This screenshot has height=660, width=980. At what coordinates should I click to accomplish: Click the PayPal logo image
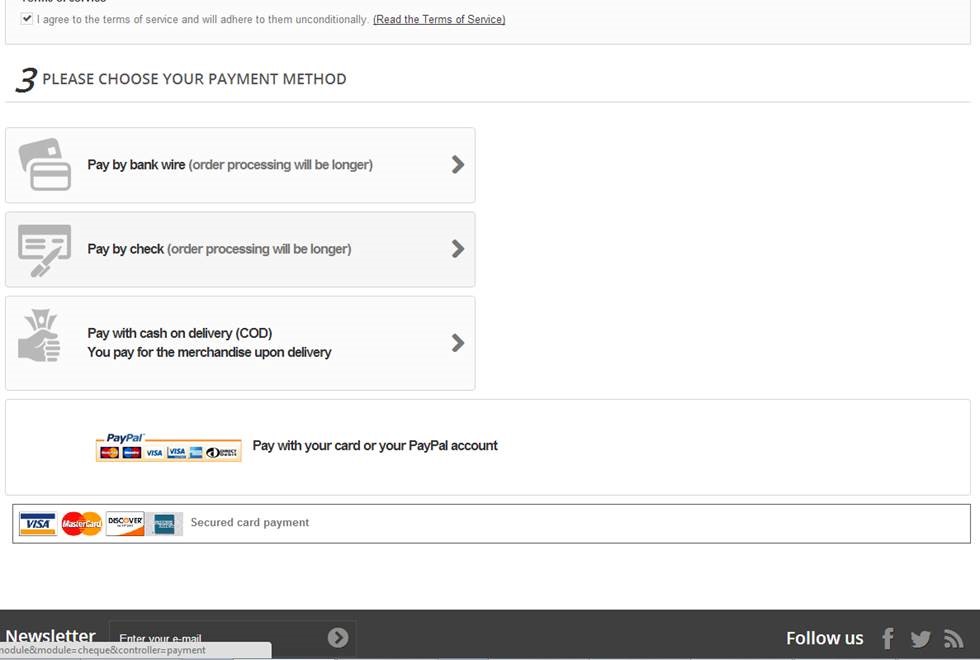(168, 447)
